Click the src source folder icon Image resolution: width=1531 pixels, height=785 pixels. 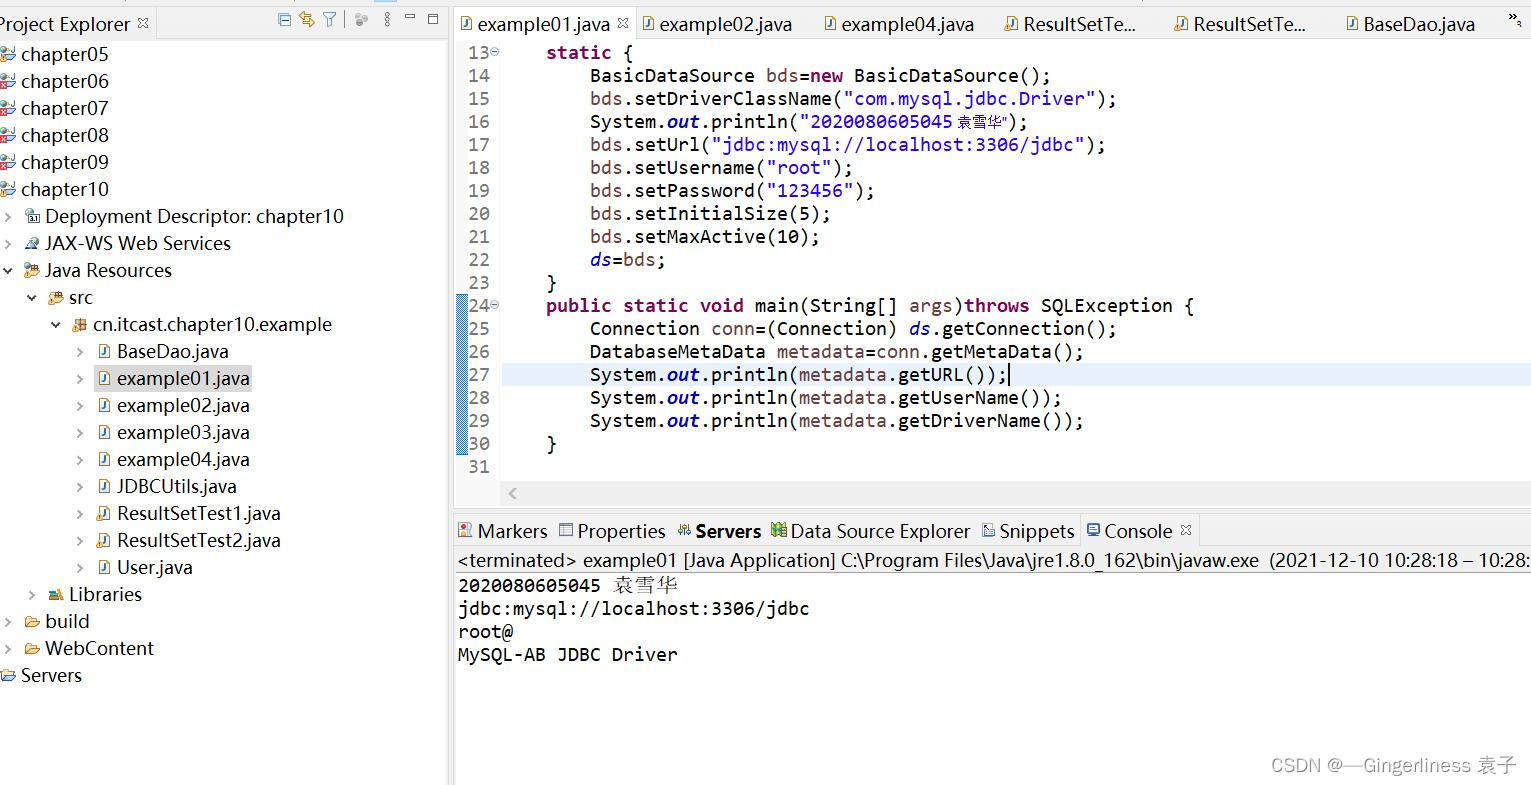pos(56,297)
